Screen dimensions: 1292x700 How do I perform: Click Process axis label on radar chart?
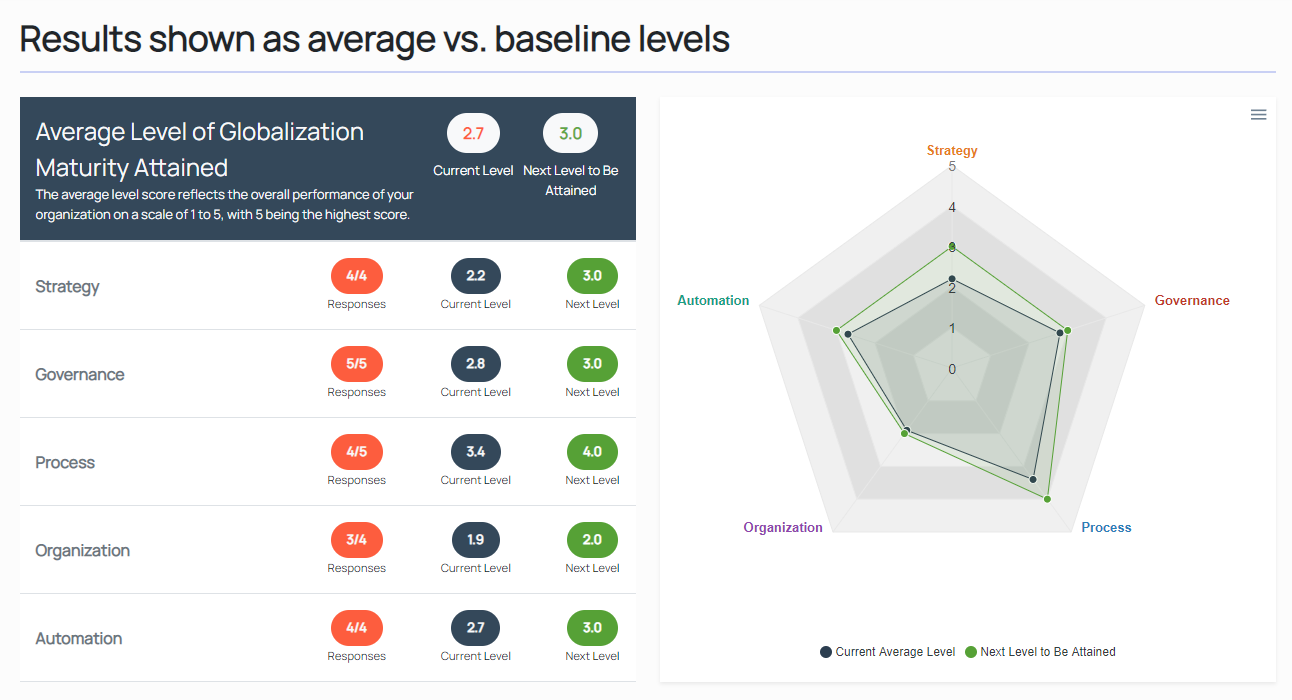coord(1106,528)
